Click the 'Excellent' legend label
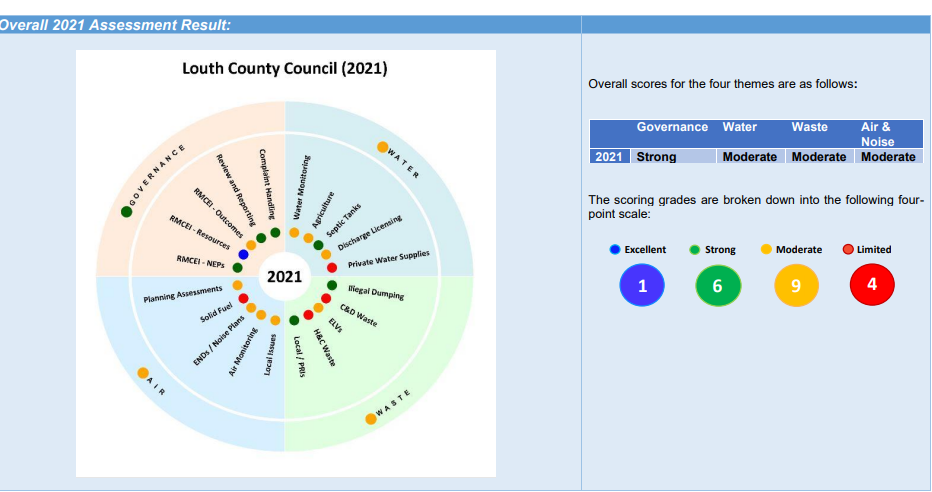This screenshot has height=492, width=932. 645,250
